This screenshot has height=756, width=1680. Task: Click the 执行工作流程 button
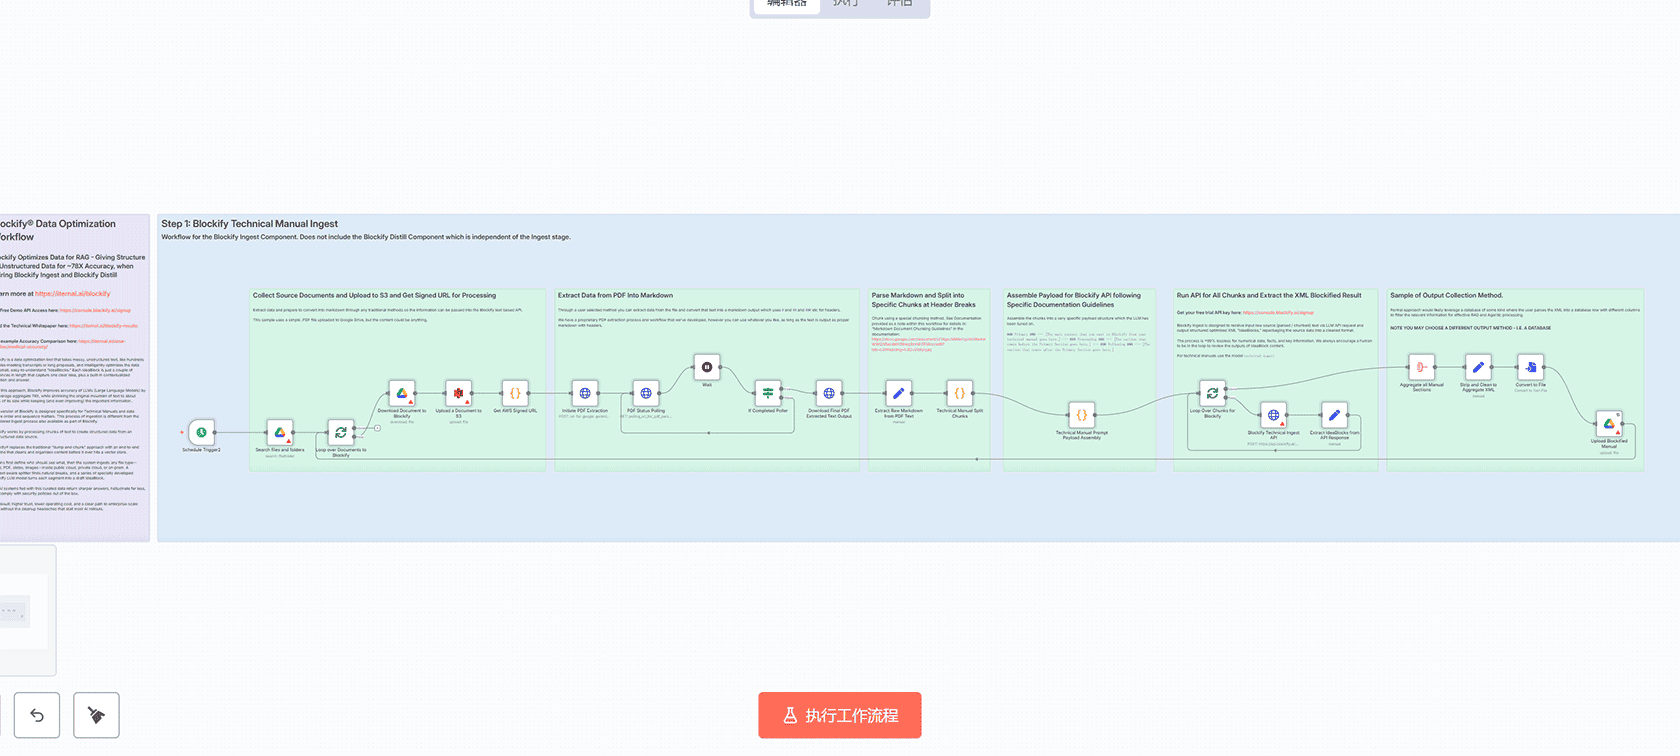(x=839, y=715)
